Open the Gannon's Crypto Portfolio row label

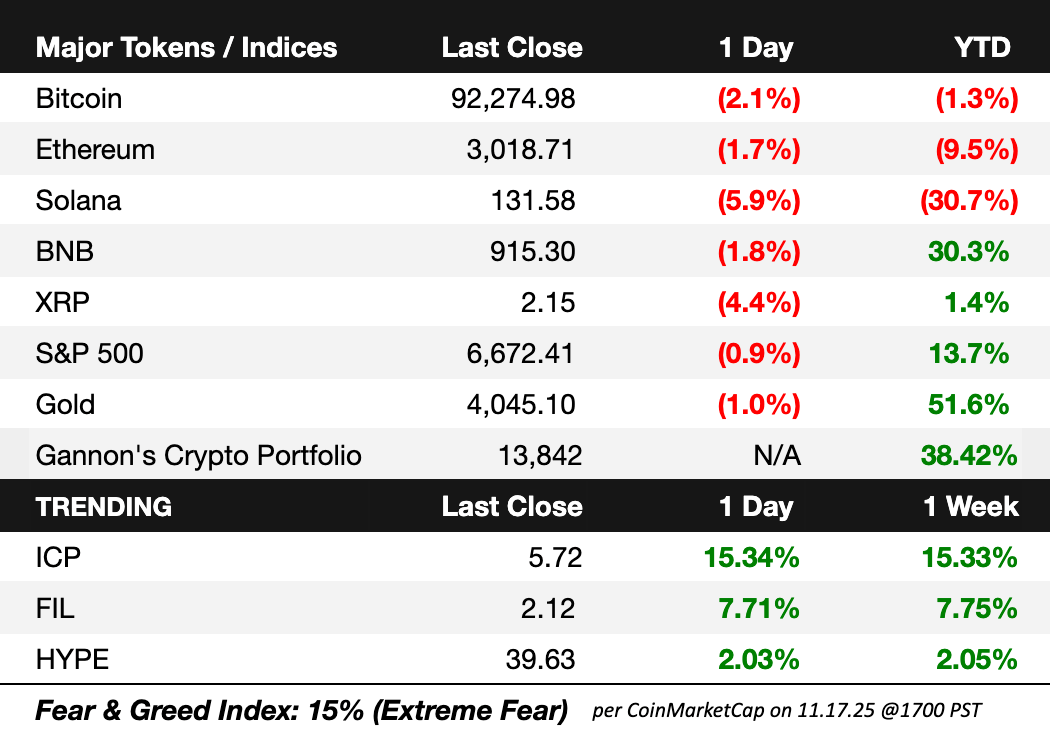point(199,456)
